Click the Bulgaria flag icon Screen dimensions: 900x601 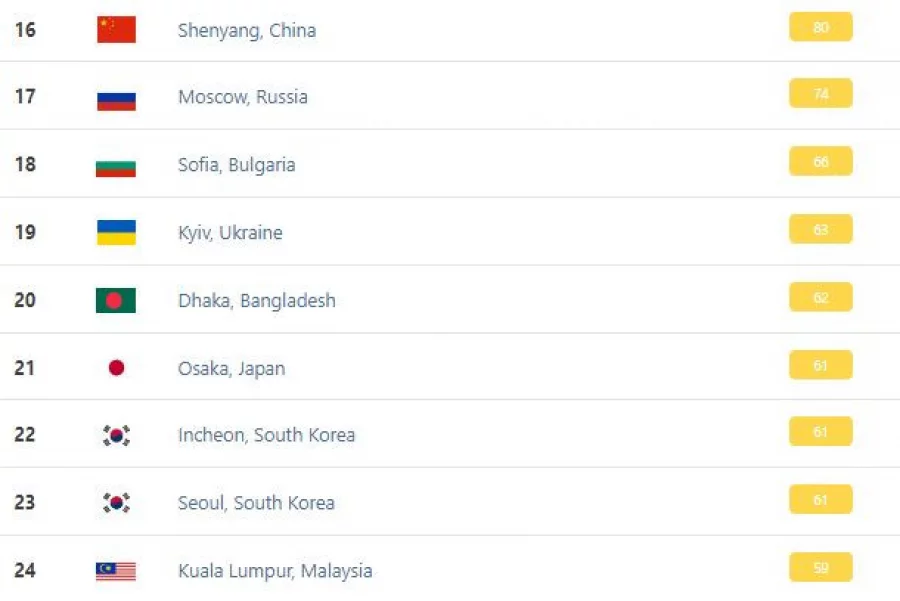click(x=116, y=169)
